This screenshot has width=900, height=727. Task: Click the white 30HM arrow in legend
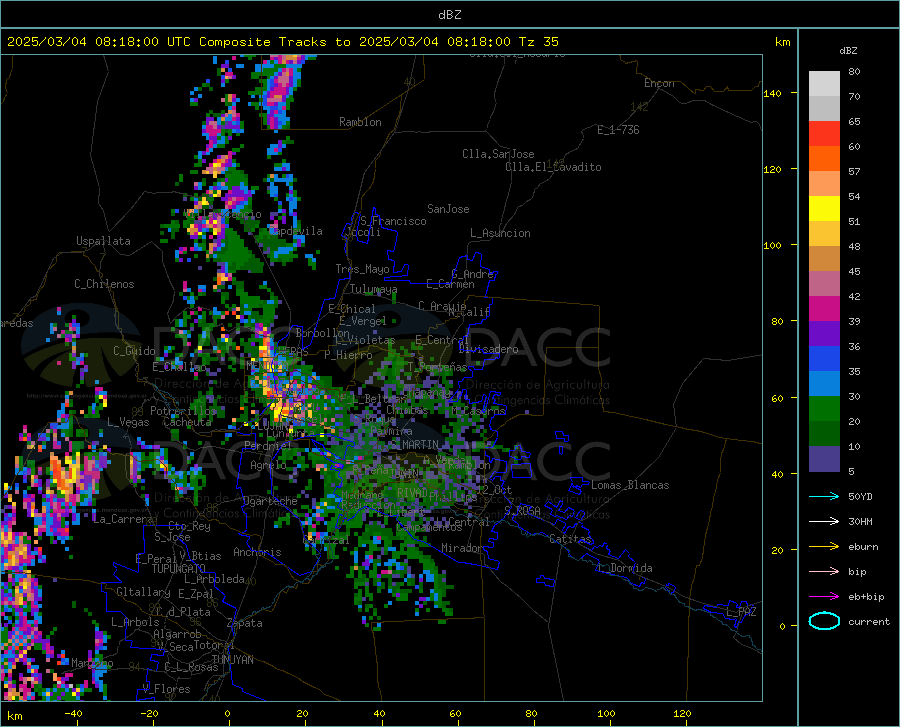824,522
